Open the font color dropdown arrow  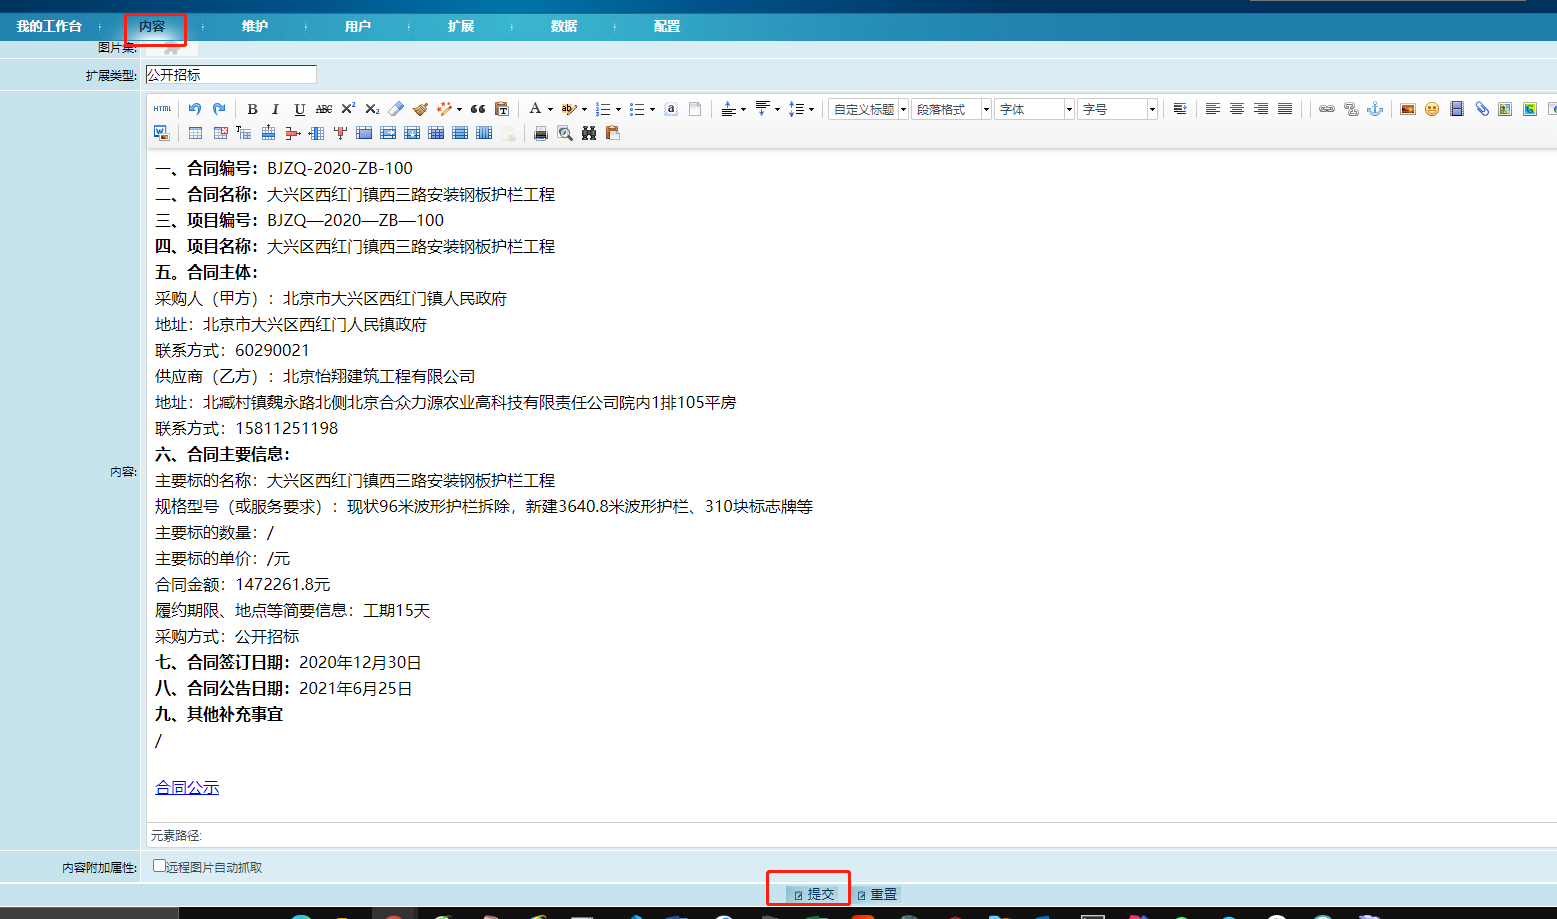coord(550,110)
